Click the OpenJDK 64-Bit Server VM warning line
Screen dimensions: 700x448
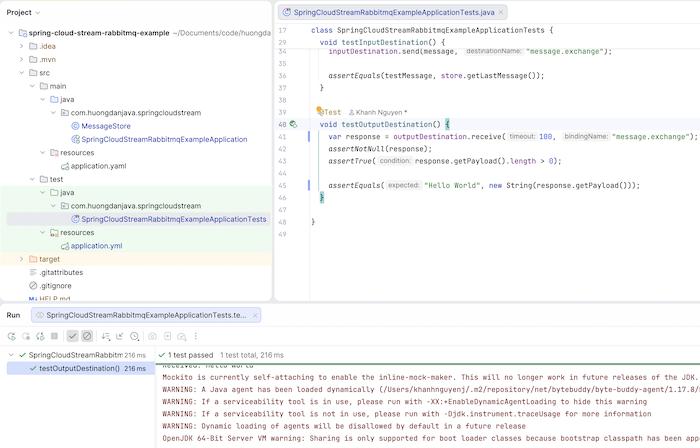point(431,439)
